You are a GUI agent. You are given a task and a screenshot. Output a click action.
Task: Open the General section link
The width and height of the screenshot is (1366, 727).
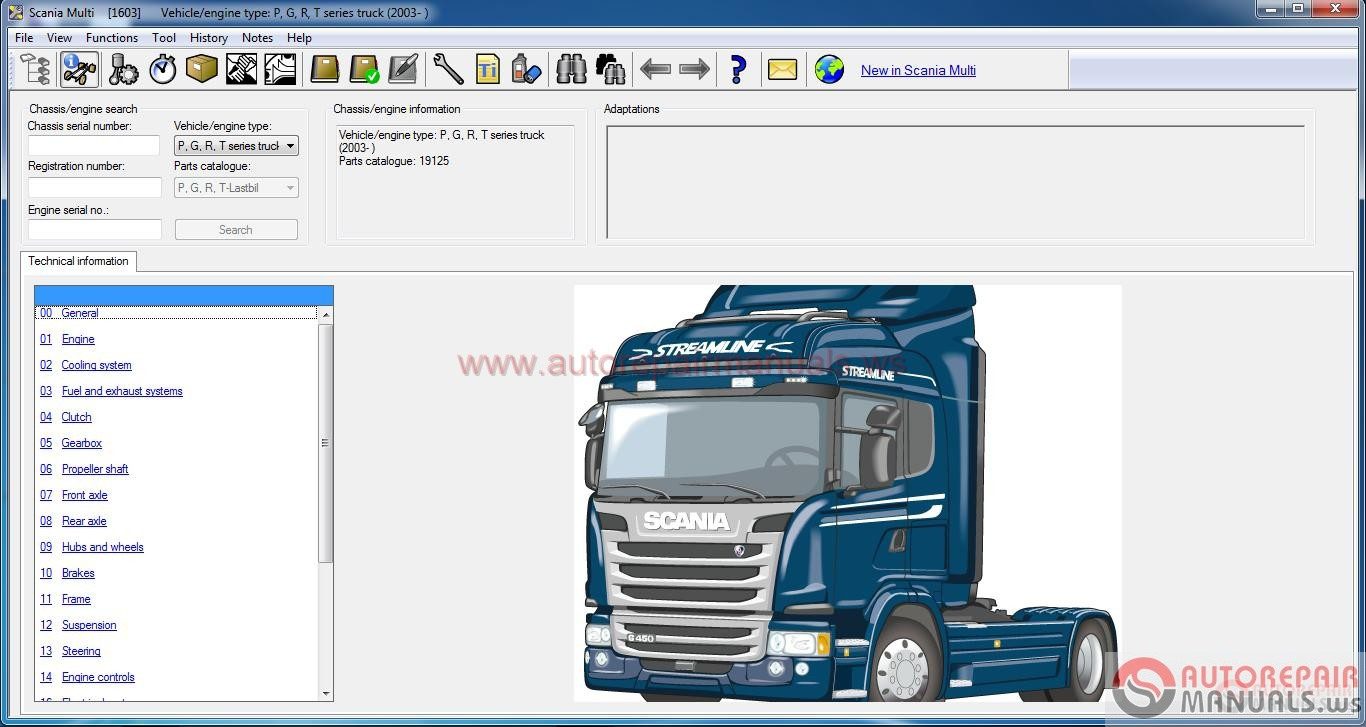(x=79, y=313)
